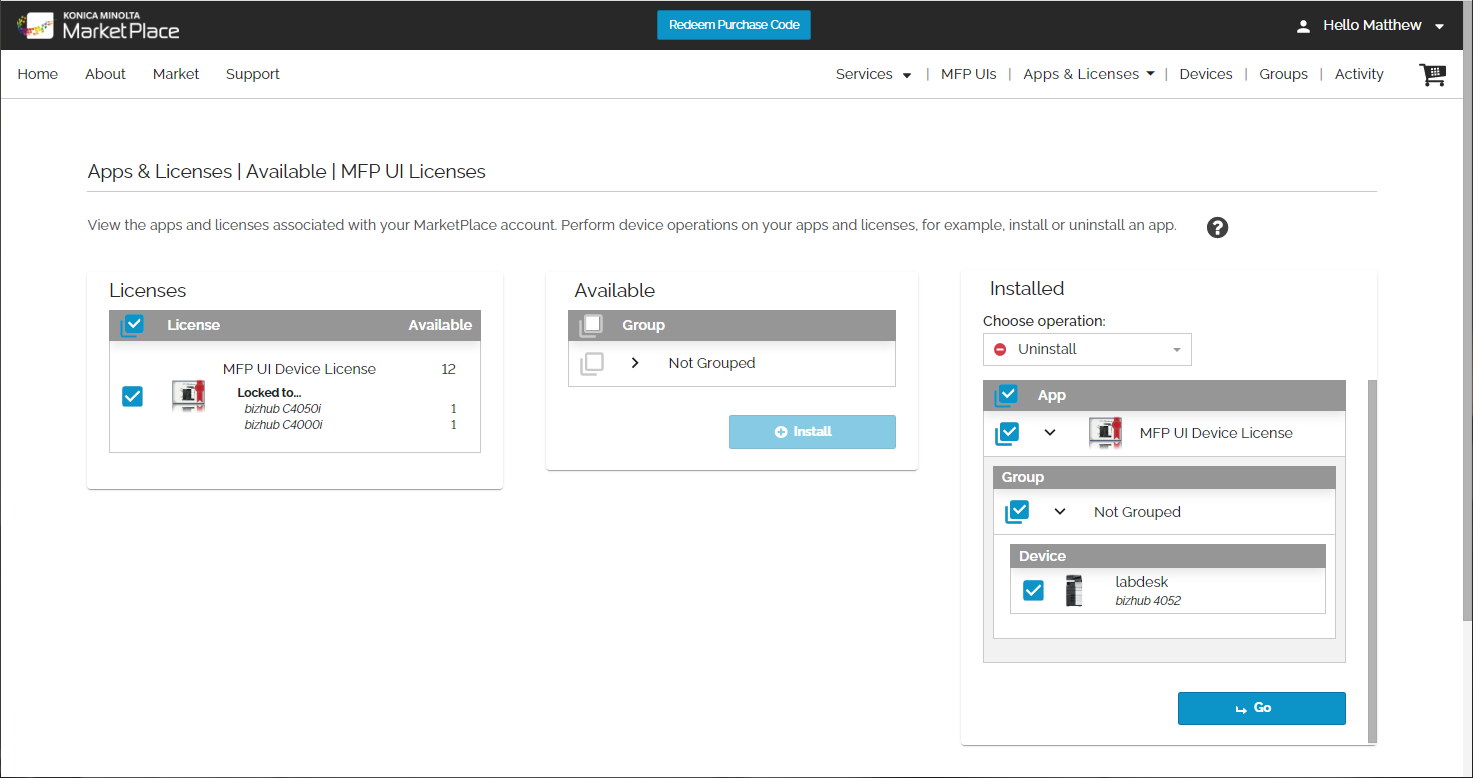Toggle select-all checkbox in Installed App header

pyautogui.click(x=1007, y=395)
